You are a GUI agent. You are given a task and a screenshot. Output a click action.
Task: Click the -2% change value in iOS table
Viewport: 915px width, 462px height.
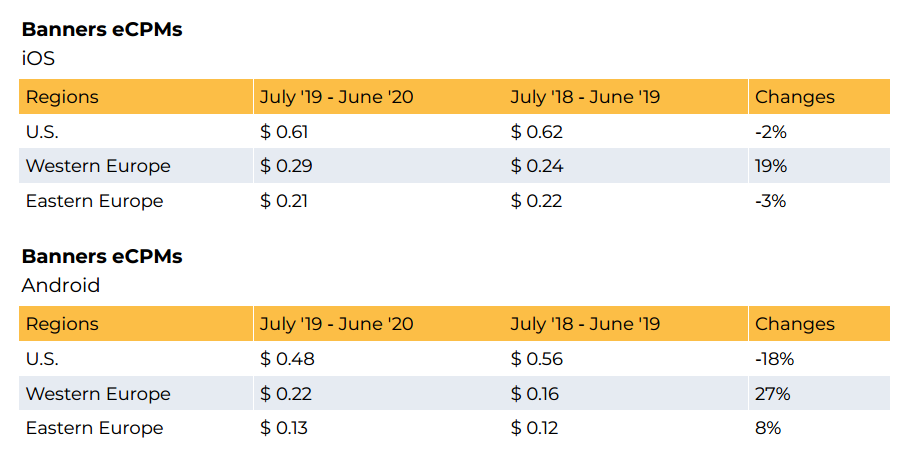click(x=770, y=132)
